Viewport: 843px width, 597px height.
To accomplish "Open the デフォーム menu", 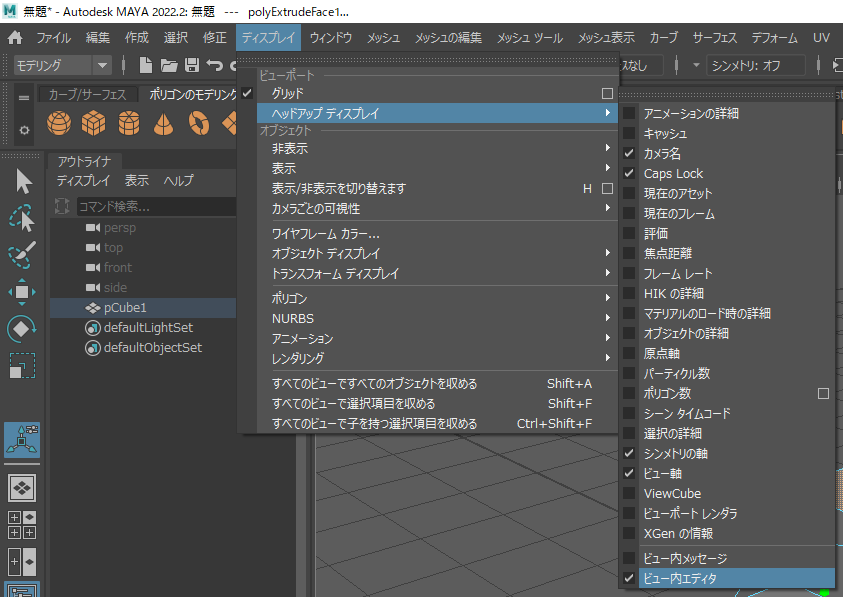I will tap(774, 38).
